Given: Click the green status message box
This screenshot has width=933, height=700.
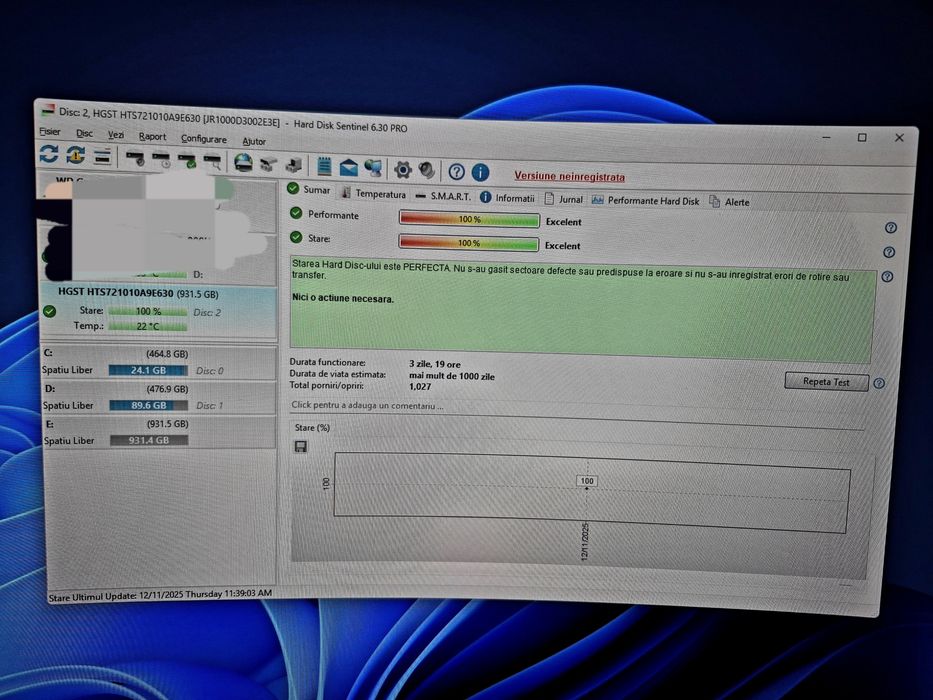Looking at the screenshot, I should [x=582, y=310].
